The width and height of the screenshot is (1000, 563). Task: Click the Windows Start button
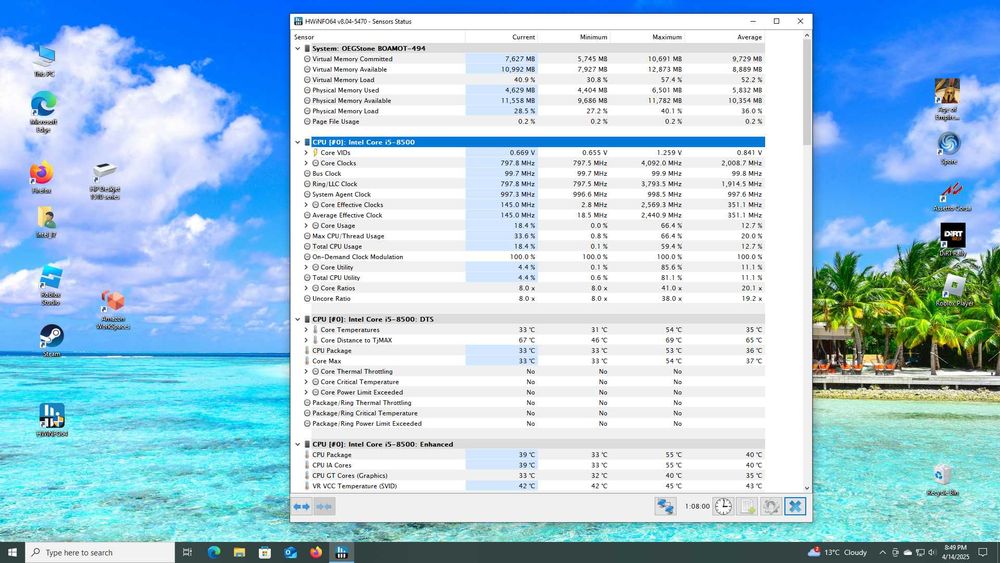tap(12, 552)
